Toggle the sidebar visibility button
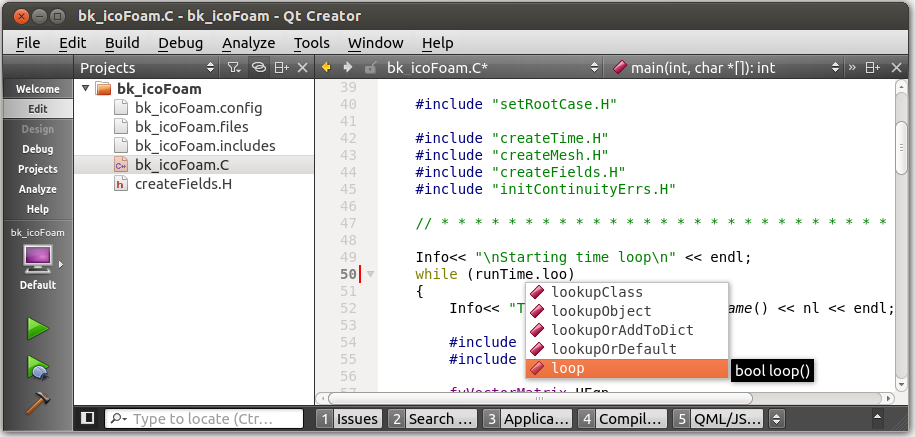 88,418
